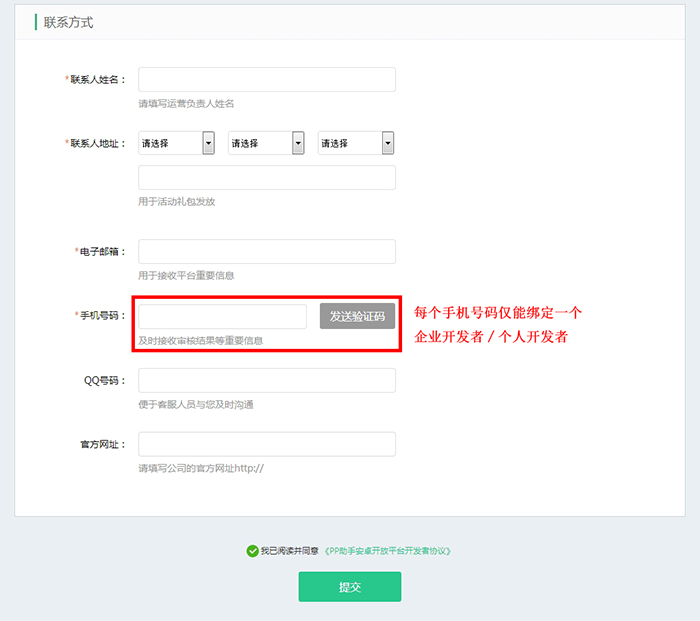Click the 官方网址 field label
Viewport: 700px width, 621px height.
[x=104, y=444]
